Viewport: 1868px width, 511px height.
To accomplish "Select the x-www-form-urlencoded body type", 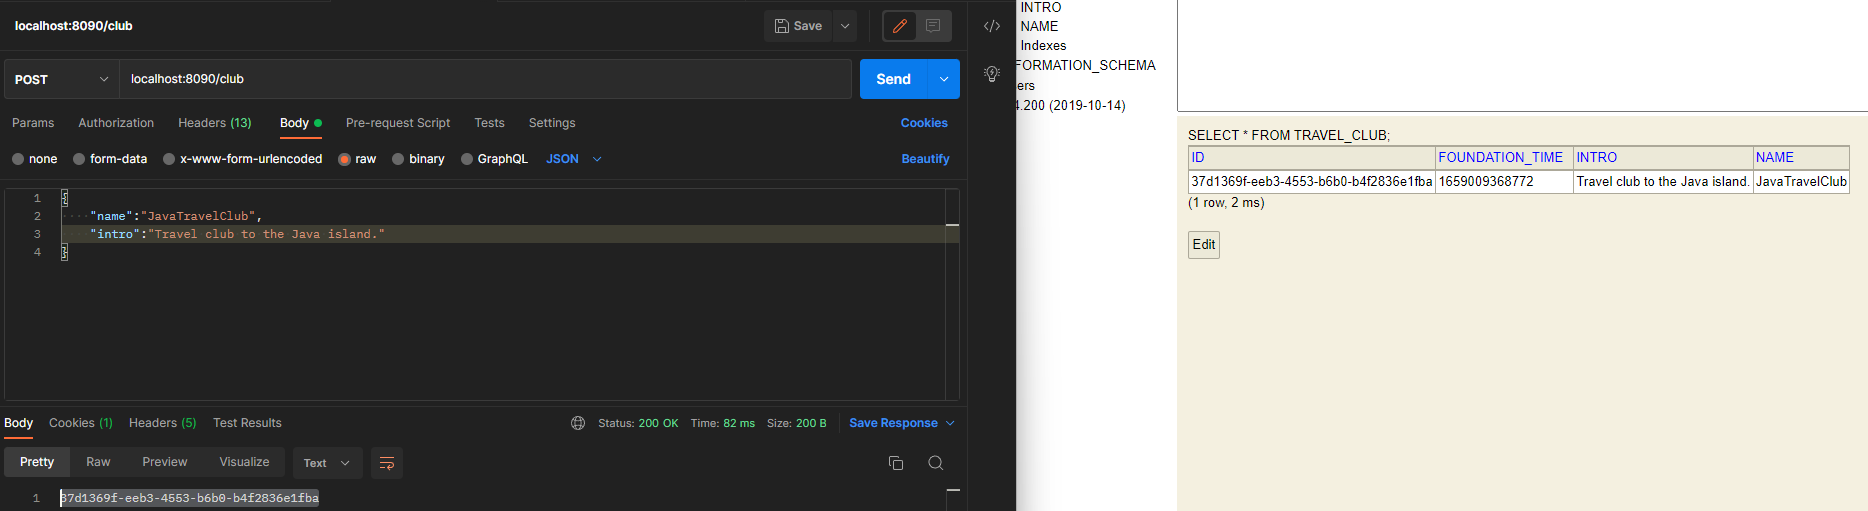I will tap(243, 159).
